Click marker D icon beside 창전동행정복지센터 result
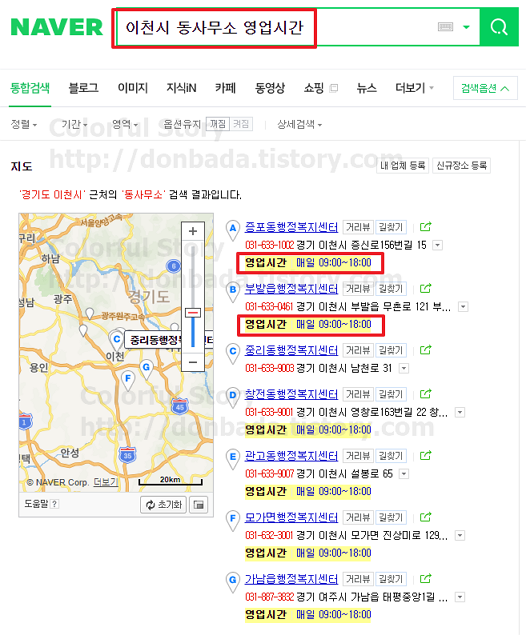The width and height of the screenshot is (526, 635). (x=233, y=397)
